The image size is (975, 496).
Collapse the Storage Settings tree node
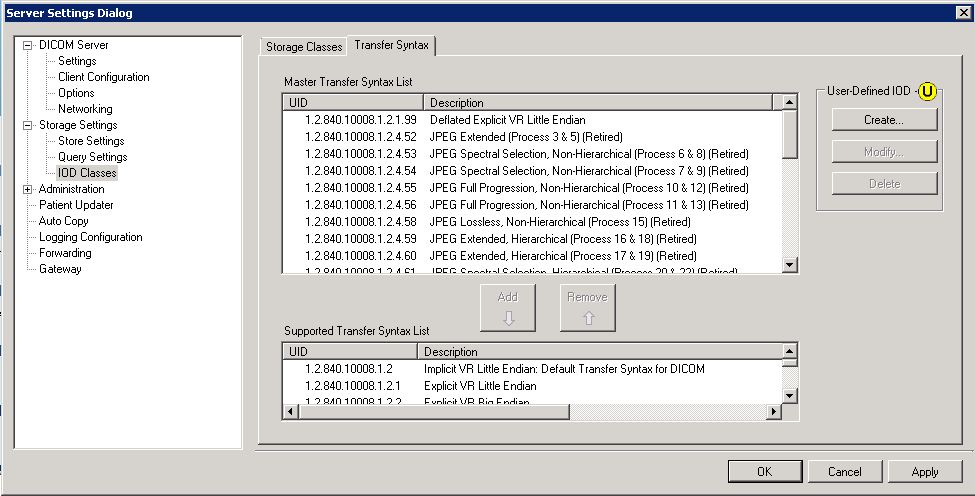(x=29, y=125)
